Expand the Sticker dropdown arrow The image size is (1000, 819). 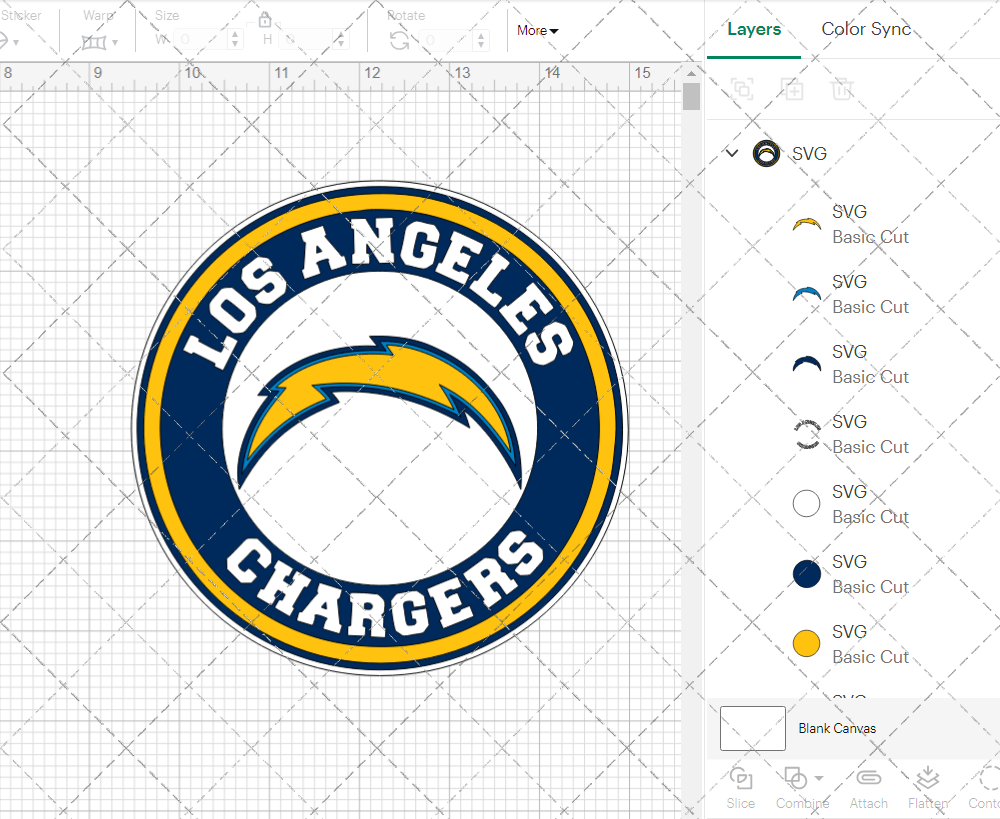(x=16, y=43)
